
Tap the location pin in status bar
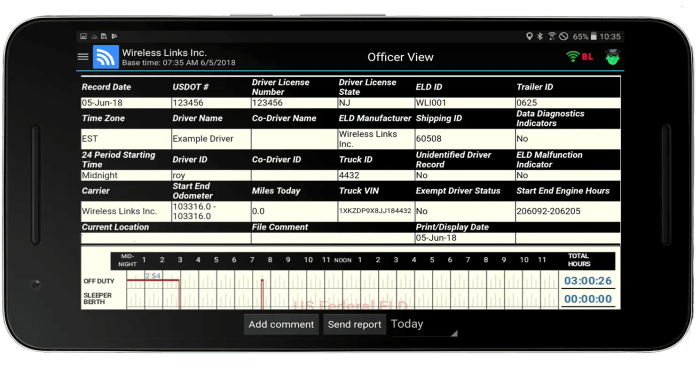529,36
